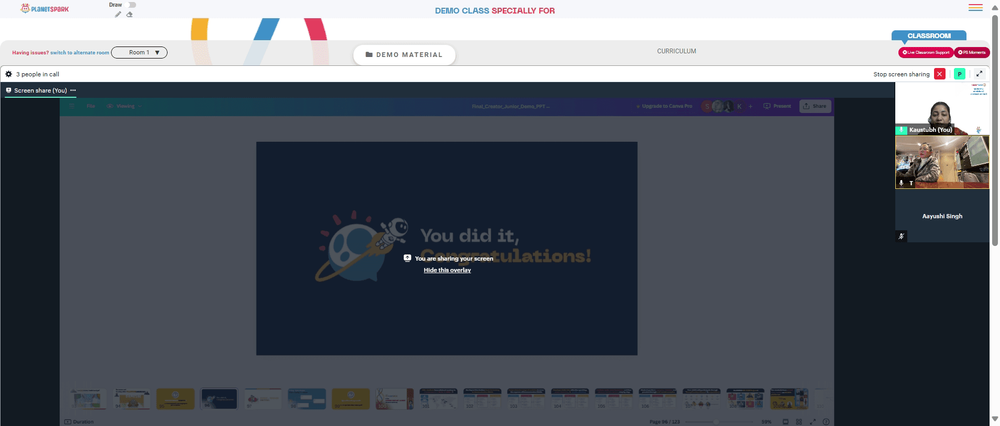This screenshot has height=426, width=1000.
Task: Expand call to fullscreen
Action: [x=980, y=74]
